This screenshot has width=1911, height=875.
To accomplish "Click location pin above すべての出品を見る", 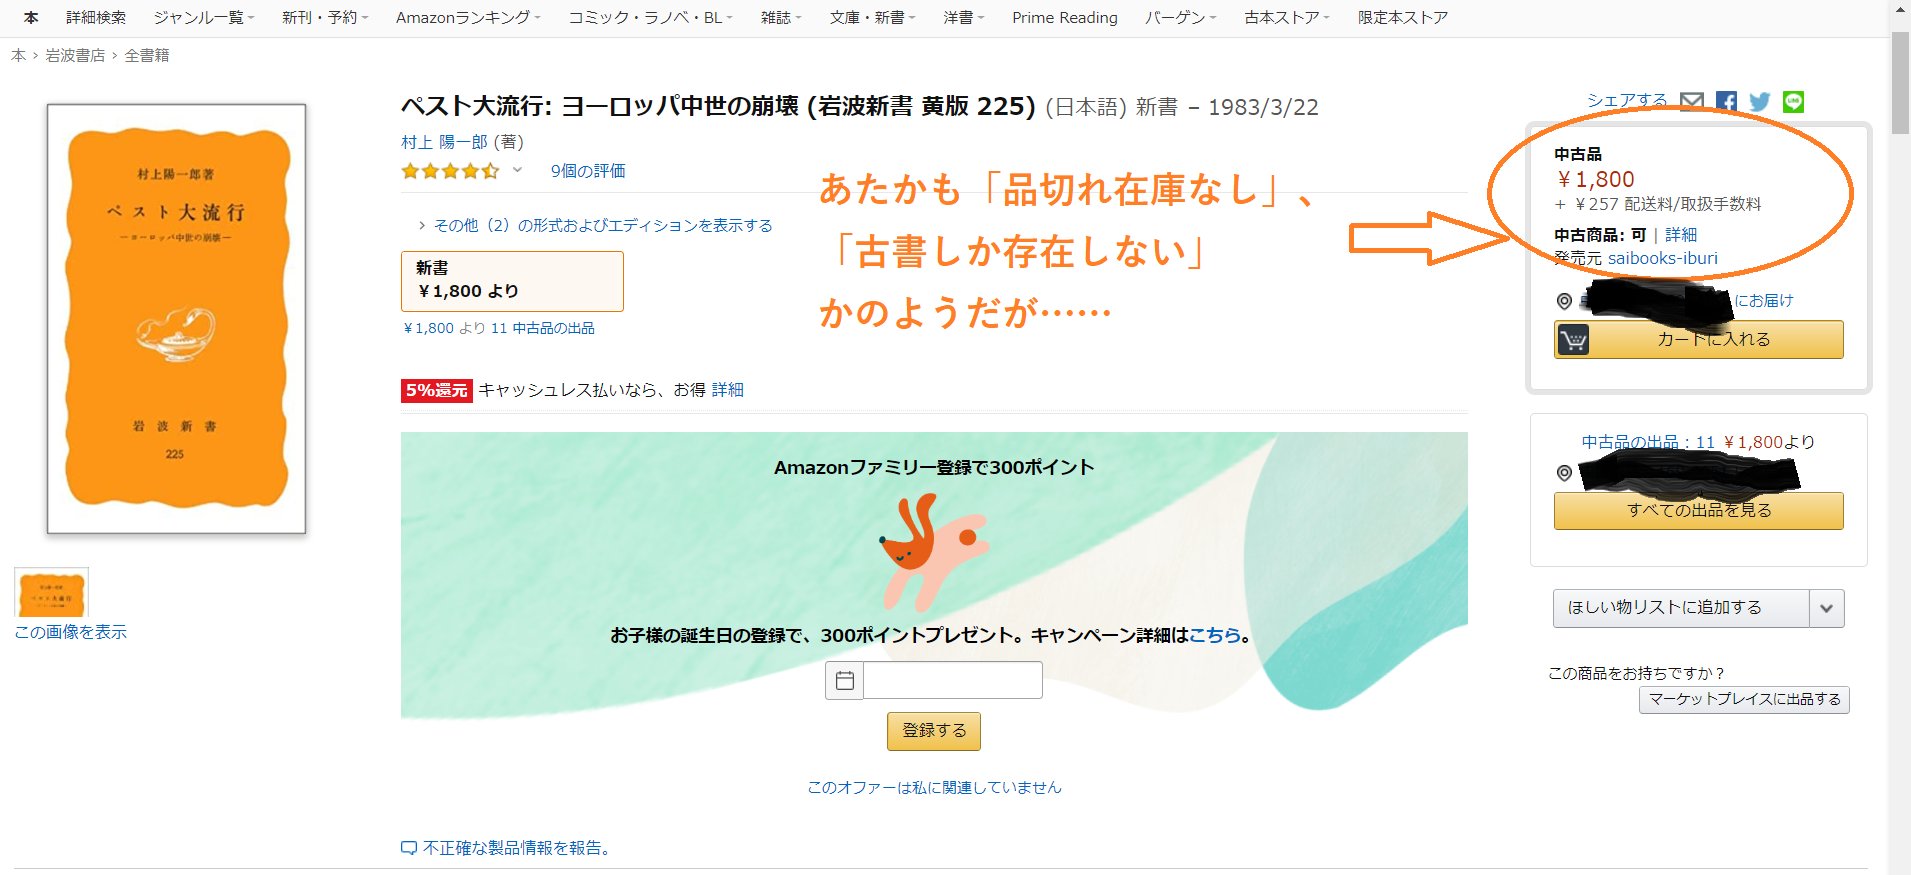I will click(1564, 473).
